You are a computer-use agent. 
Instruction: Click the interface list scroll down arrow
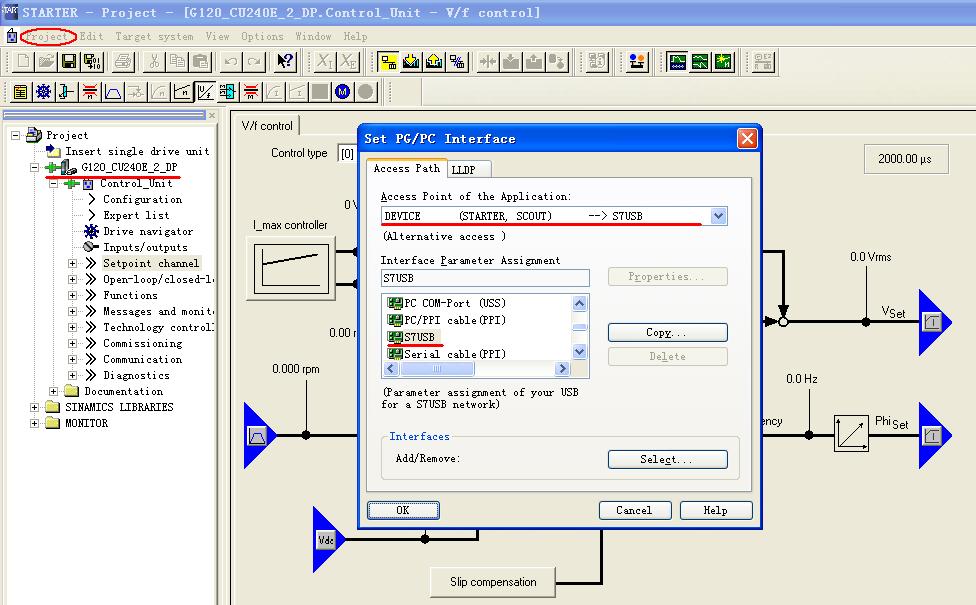580,352
